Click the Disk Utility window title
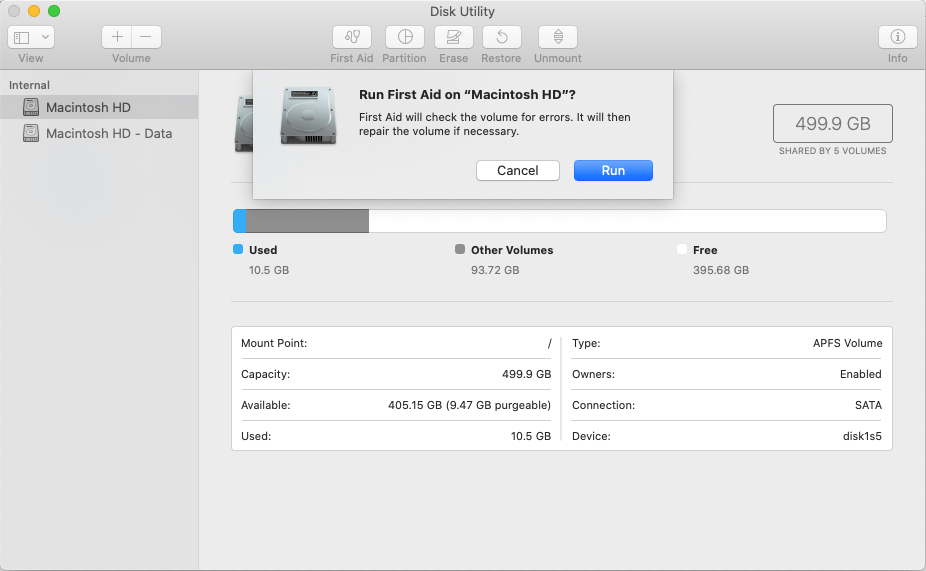Screen dimensions: 926x571 coord(462,11)
